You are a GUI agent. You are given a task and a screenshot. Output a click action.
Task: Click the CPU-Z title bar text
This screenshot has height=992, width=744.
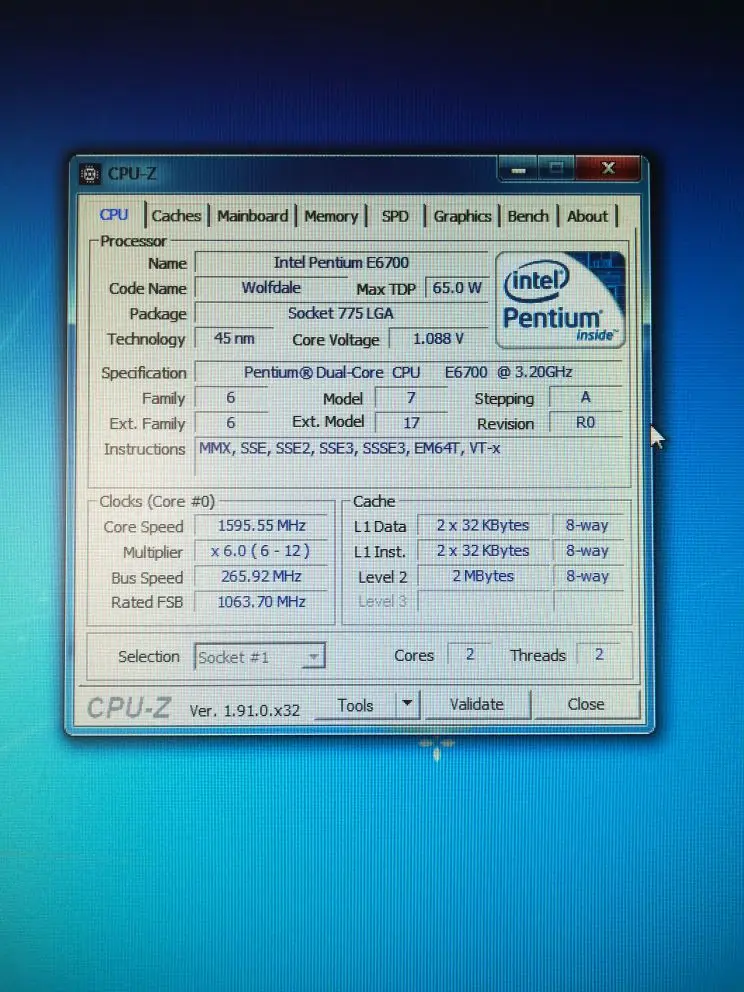point(132,173)
